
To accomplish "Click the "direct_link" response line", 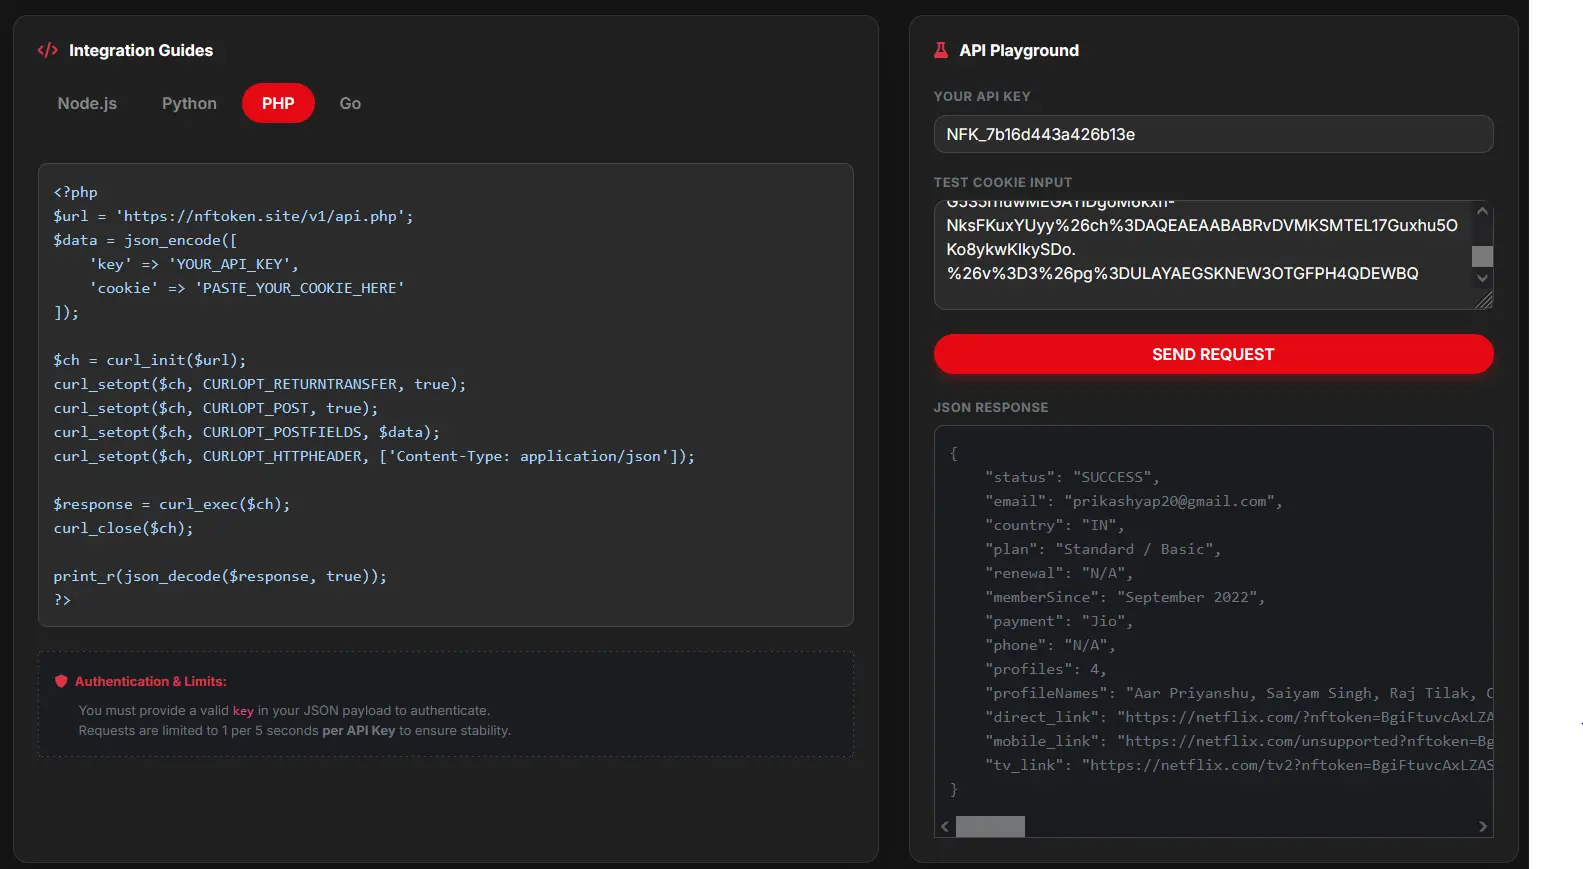I will click(x=1238, y=717).
